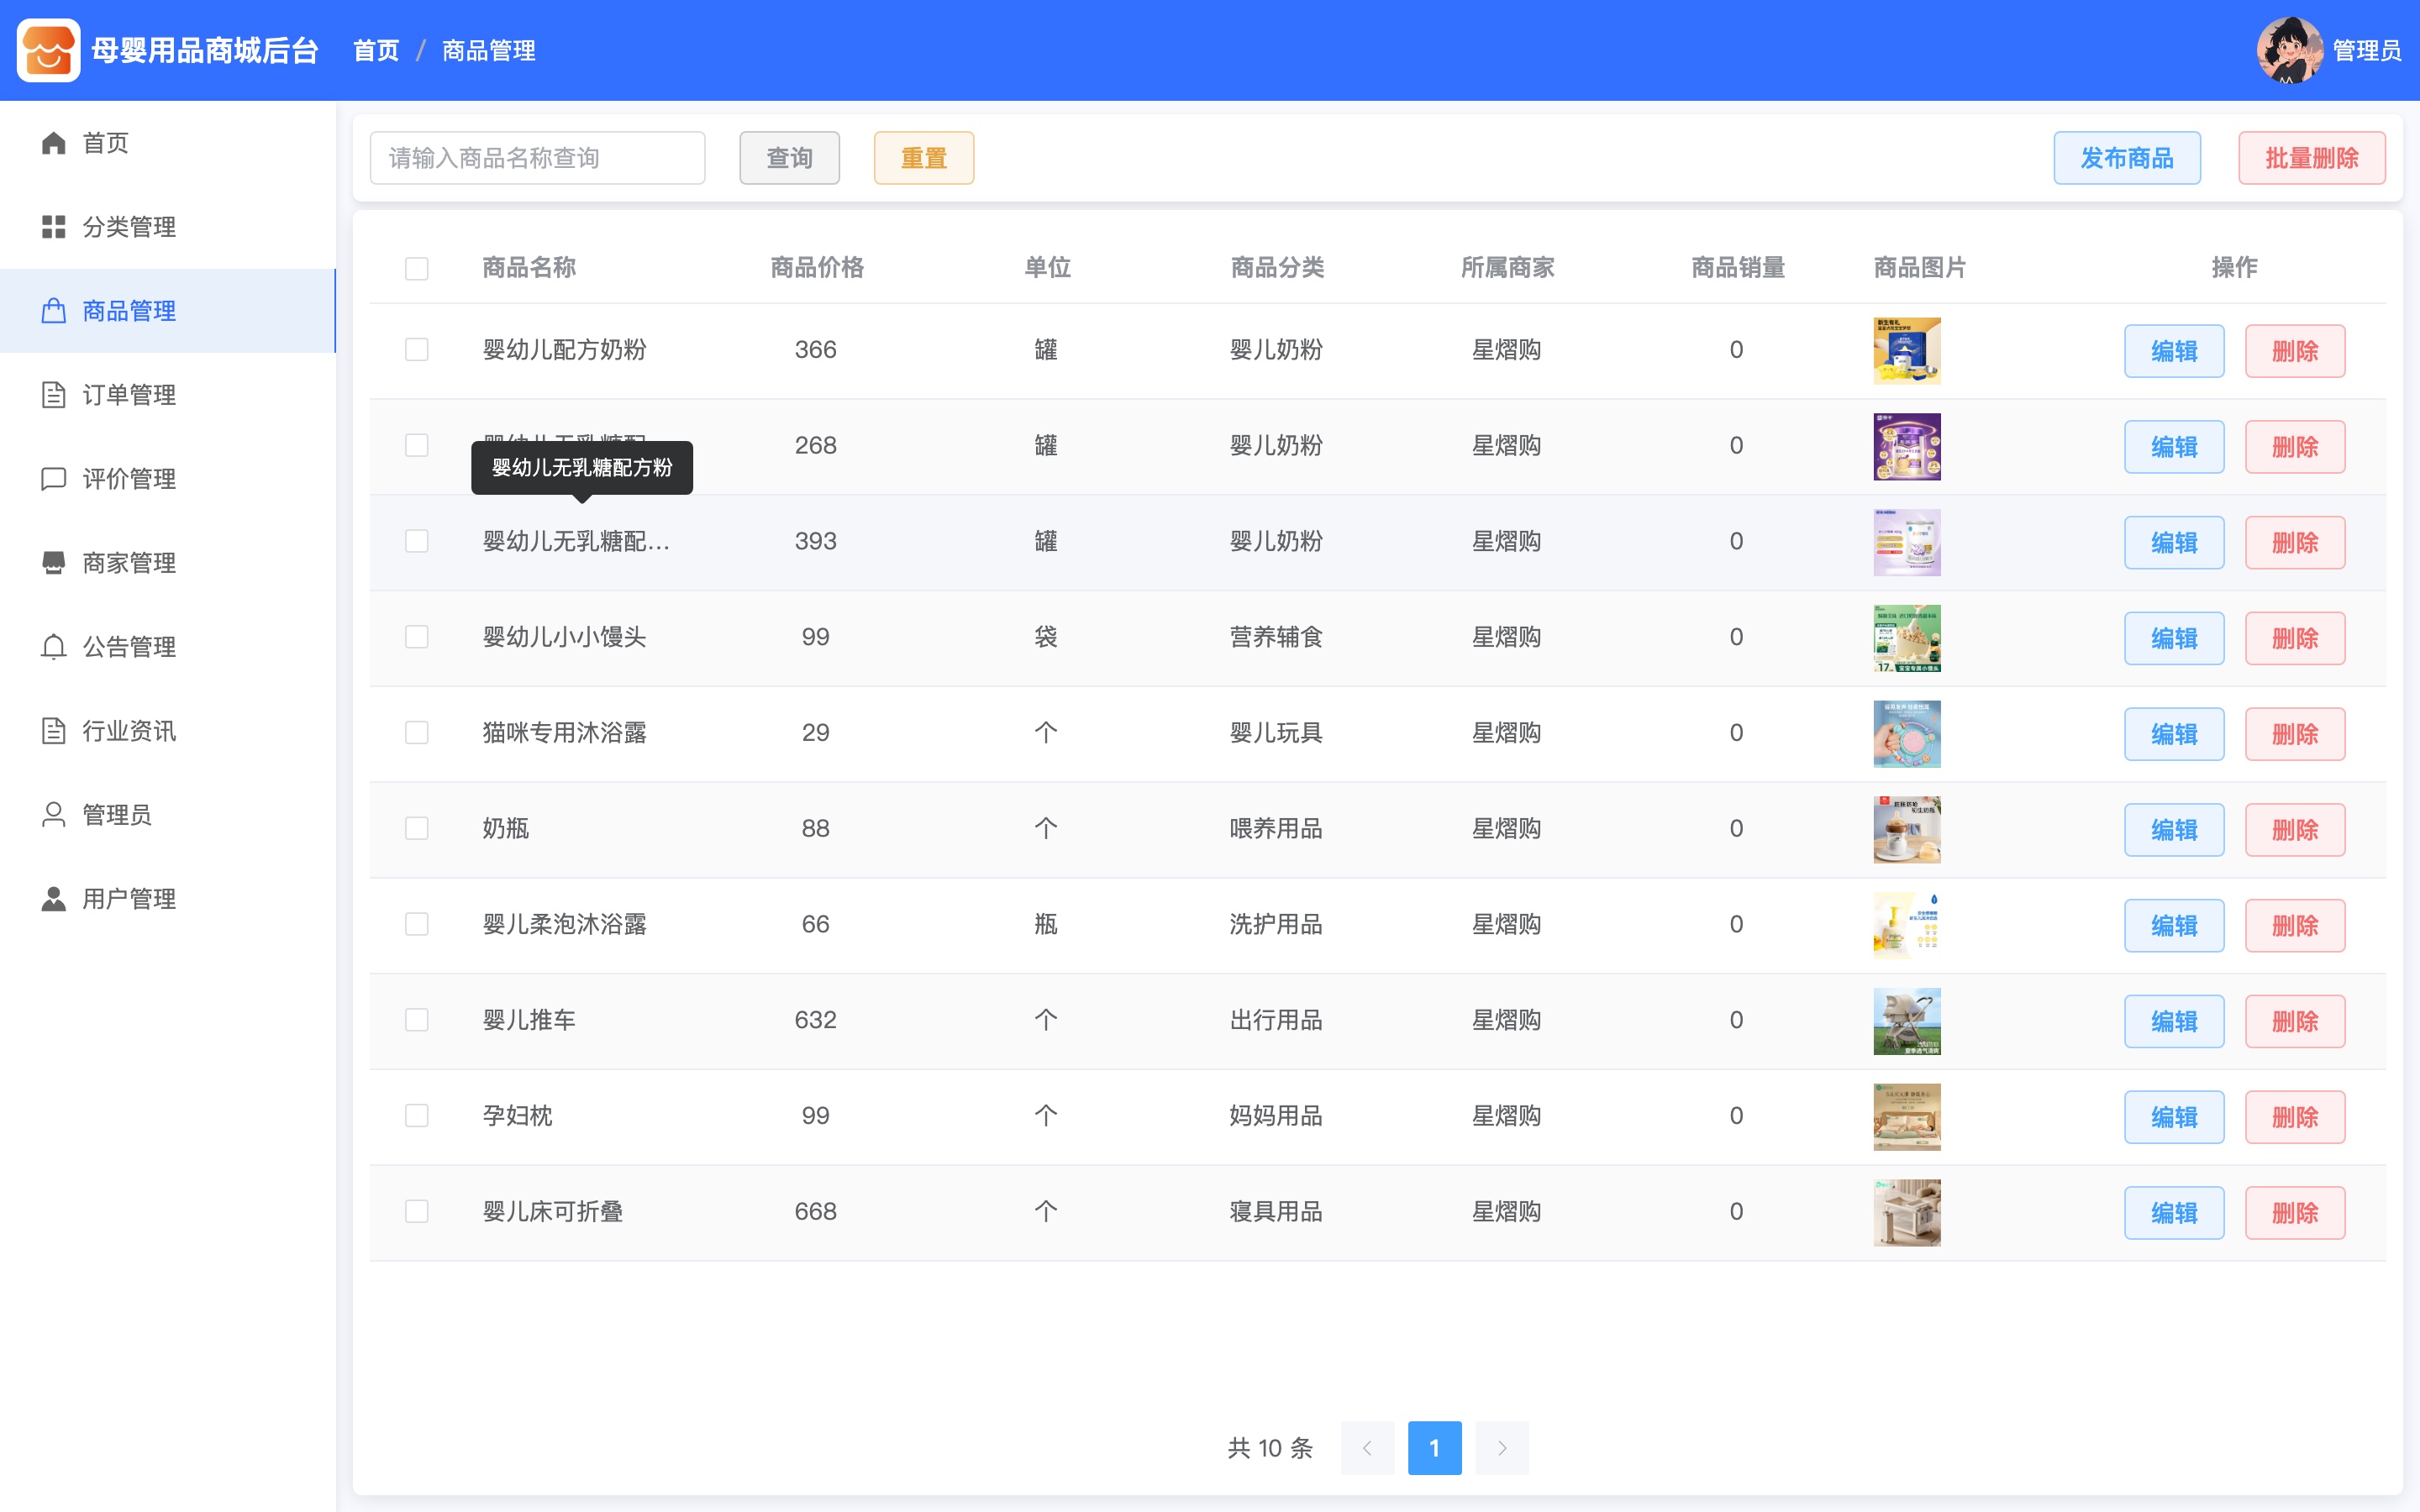Click the document icon for 行业资讯
This screenshot has height=1512, width=2420.
click(x=54, y=731)
